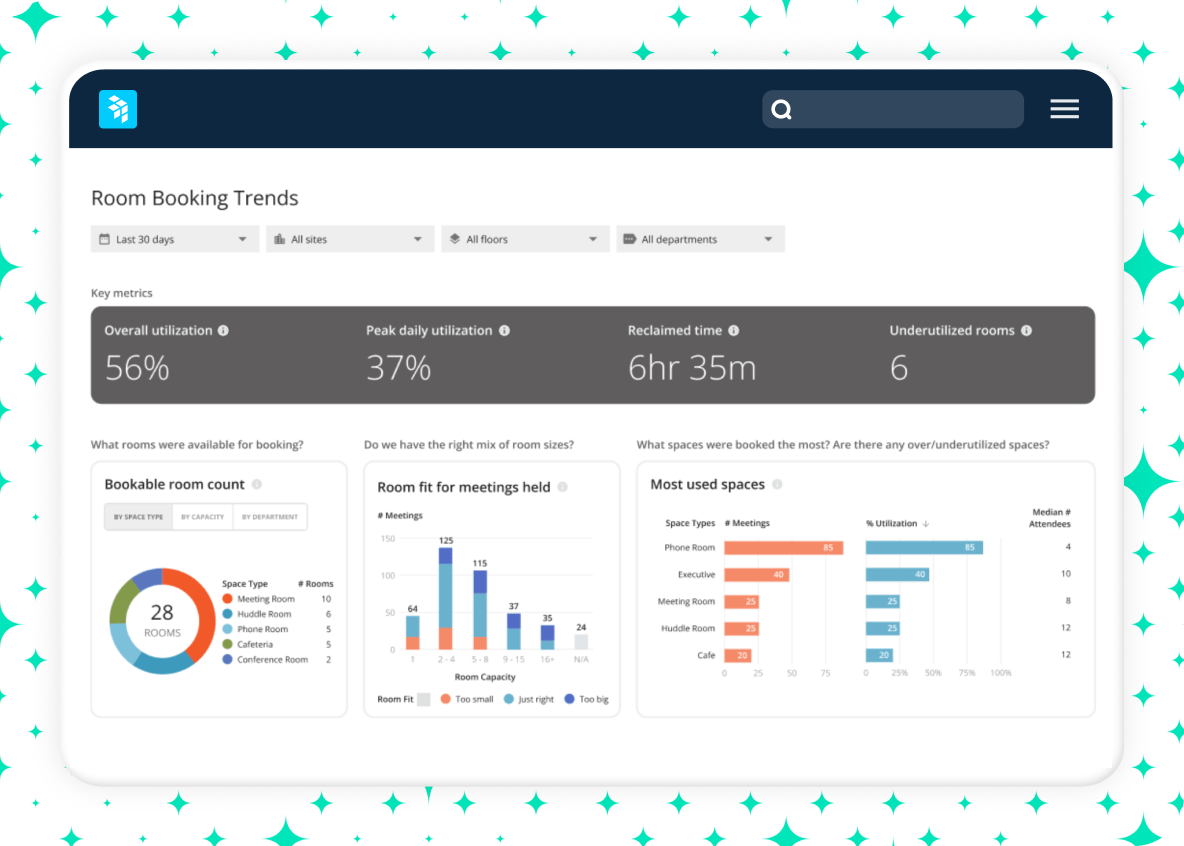This screenshot has width=1184, height=846.
Task: Open the Last 30 days dropdown
Action: tap(174, 239)
